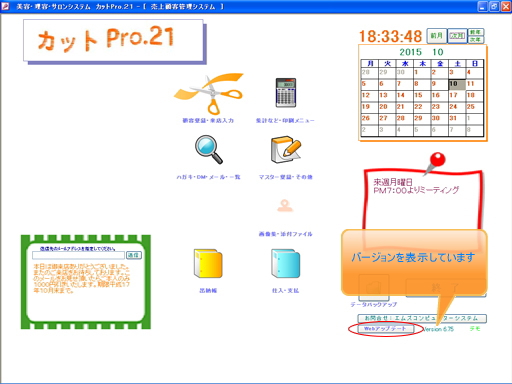Open the yellow binder cash book
Screen dimensions: 512x384
(x=208, y=263)
